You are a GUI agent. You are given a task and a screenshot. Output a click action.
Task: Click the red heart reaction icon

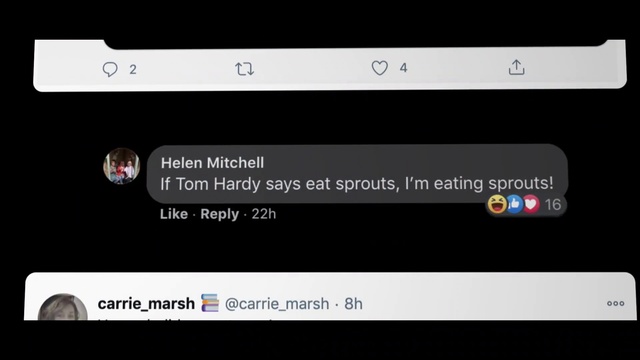[x=531, y=204]
